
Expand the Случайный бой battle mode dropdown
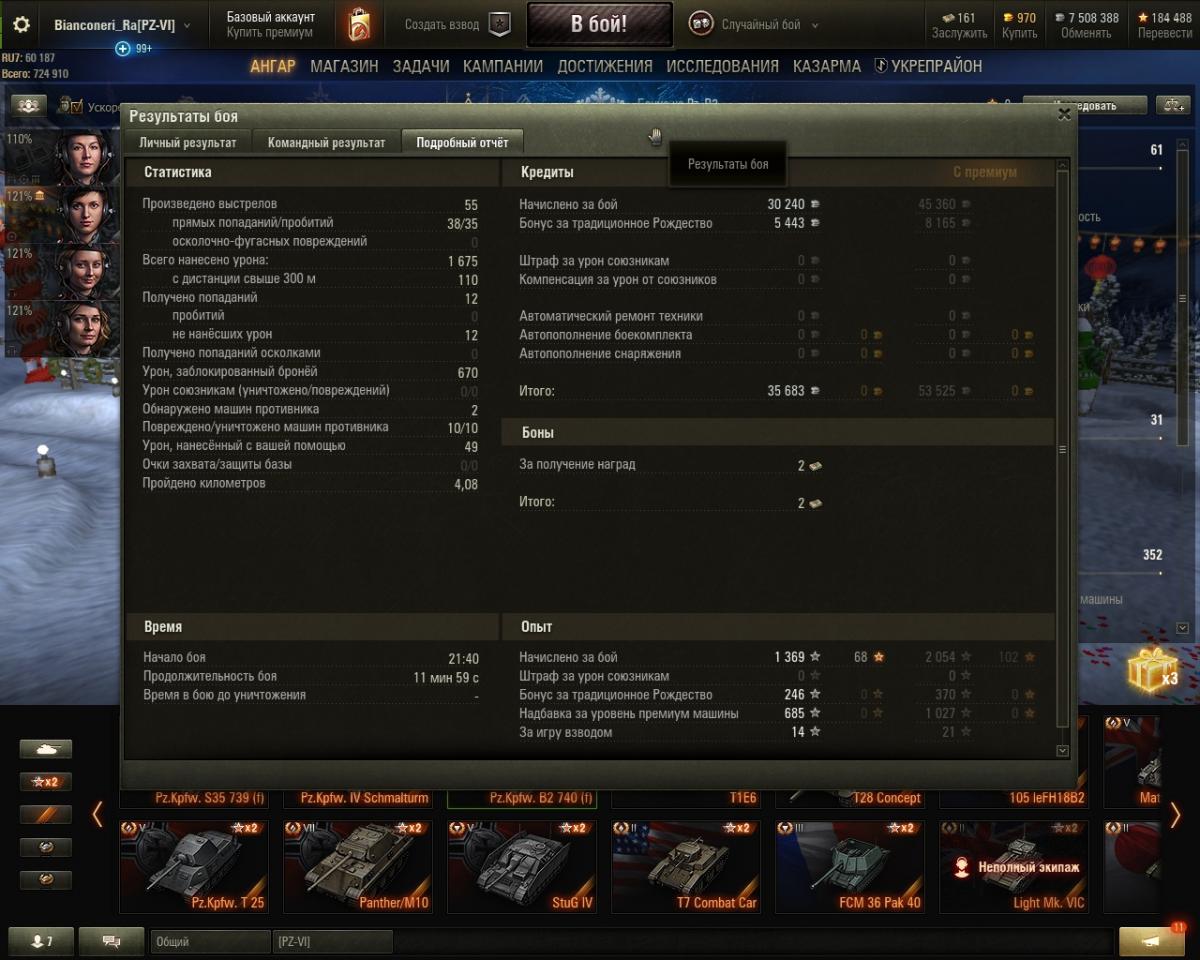(770, 25)
